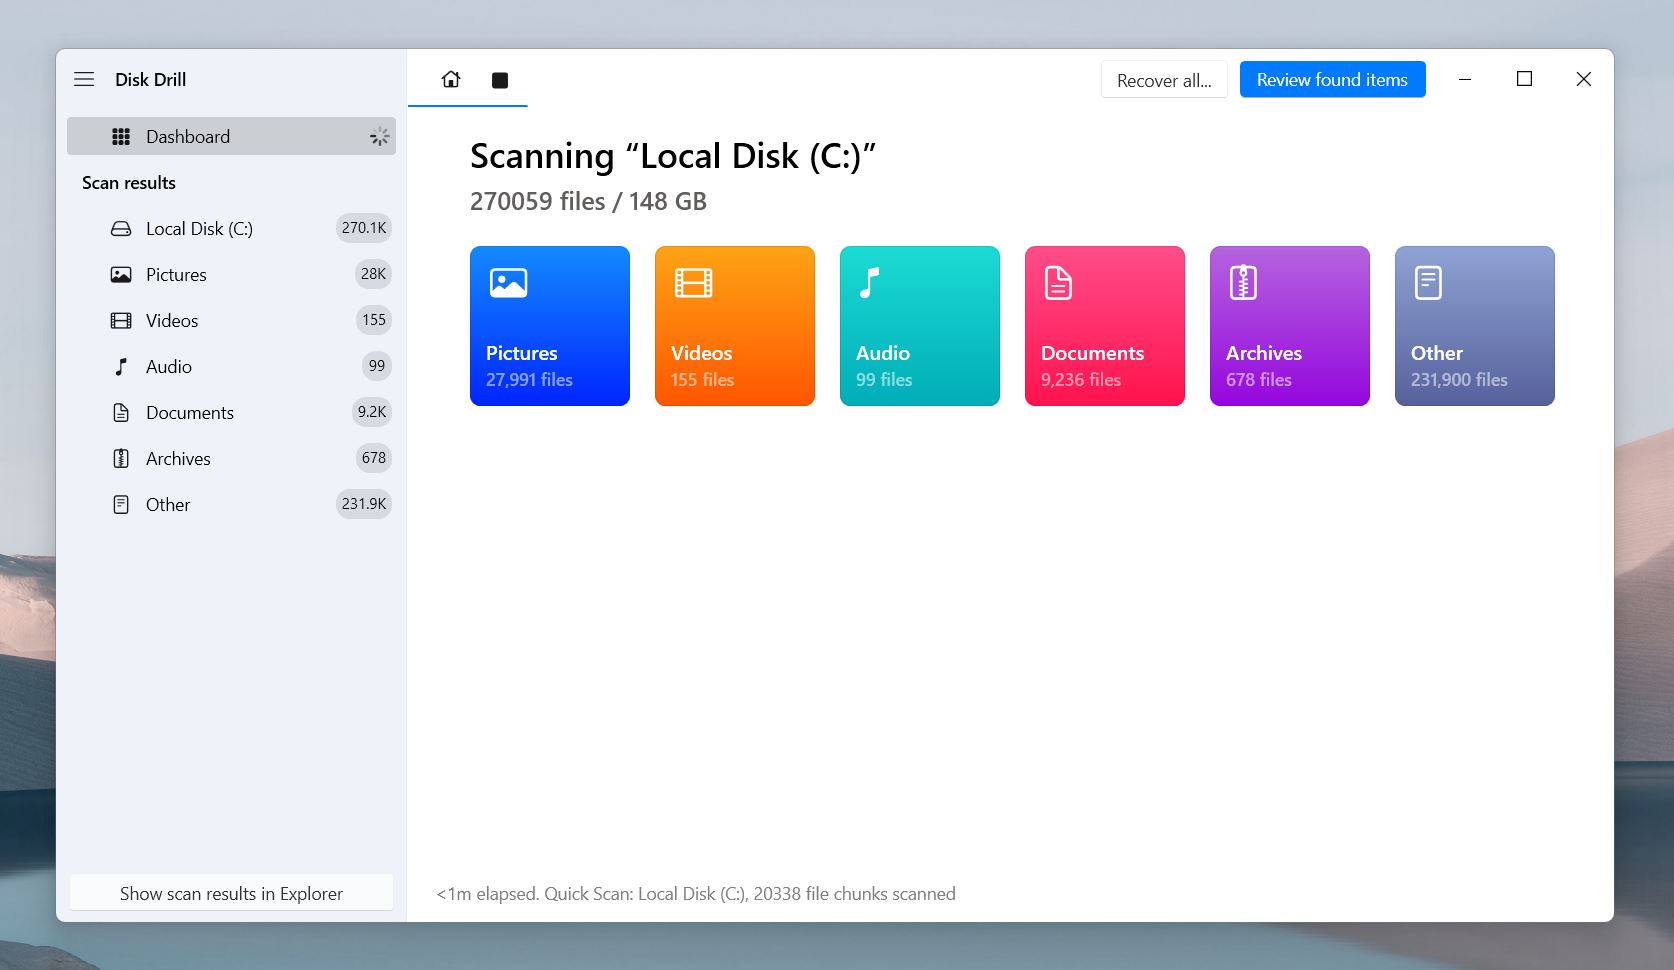Image resolution: width=1674 pixels, height=970 pixels.
Task: Click the sidebar Pictures image icon
Action: point(121,274)
